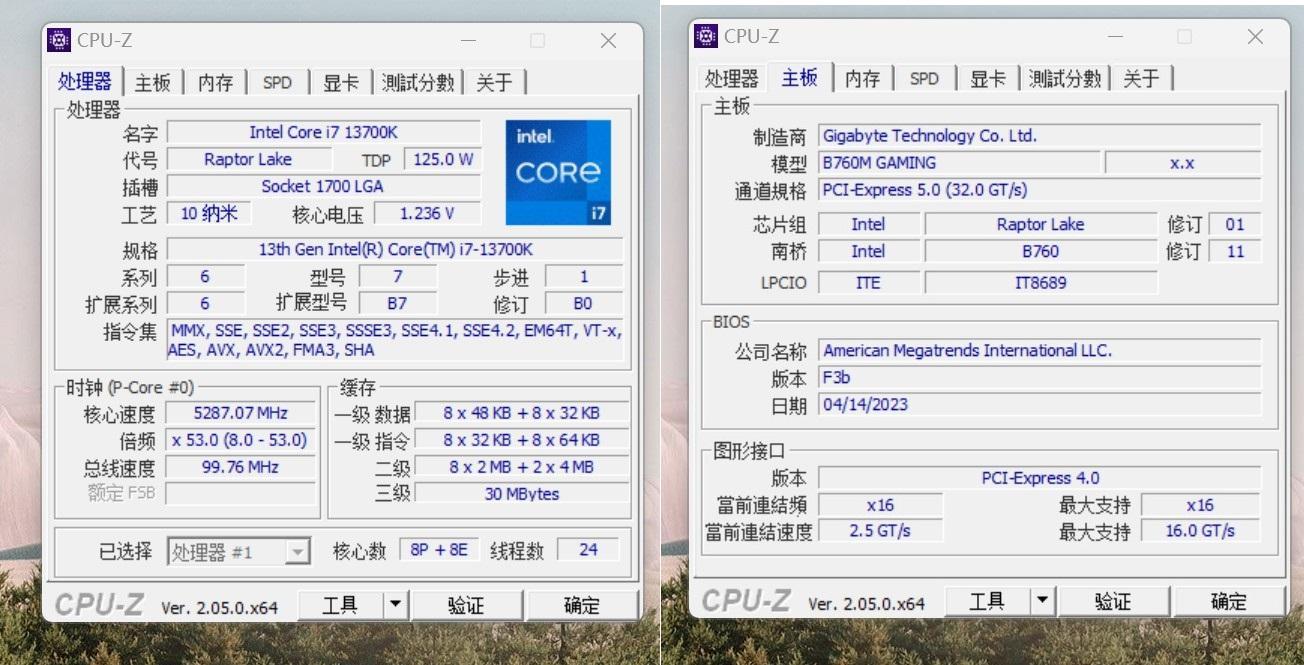1304x665 pixels.
Task: Click the 5287.07 MHz core speed value
Action: click(x=240, y=413)
